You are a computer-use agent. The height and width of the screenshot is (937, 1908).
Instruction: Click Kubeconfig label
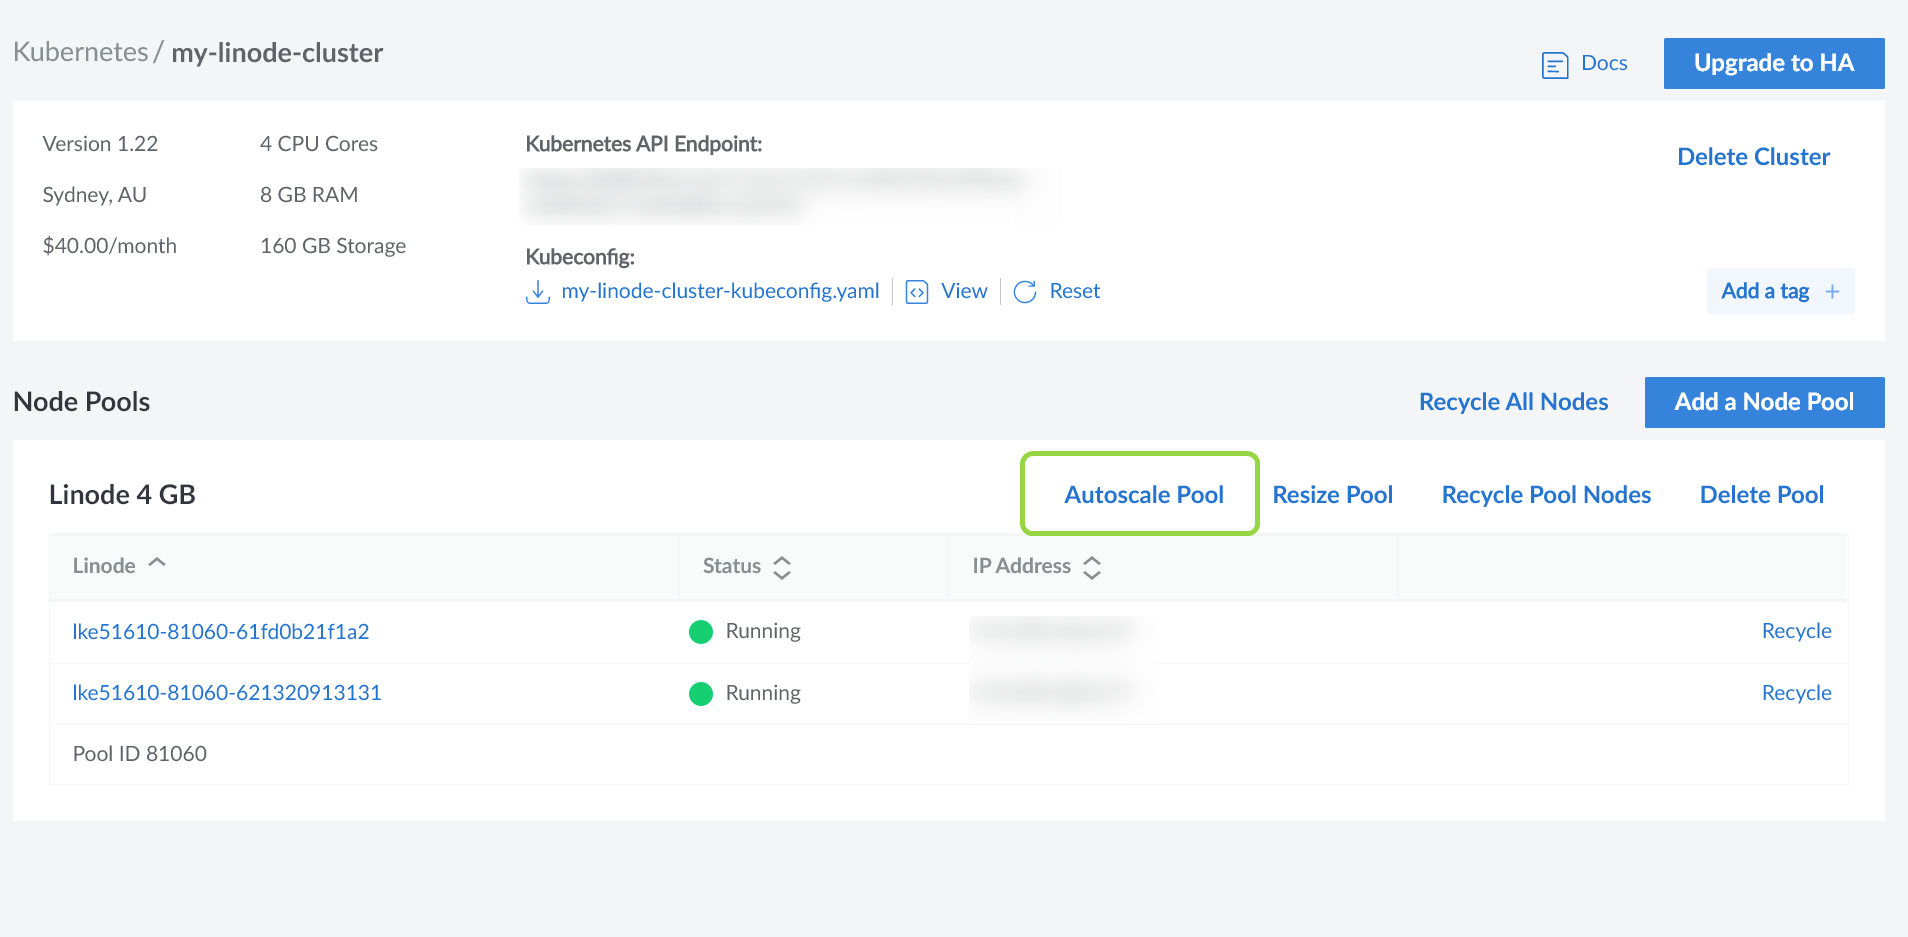(x=580, y=257)
